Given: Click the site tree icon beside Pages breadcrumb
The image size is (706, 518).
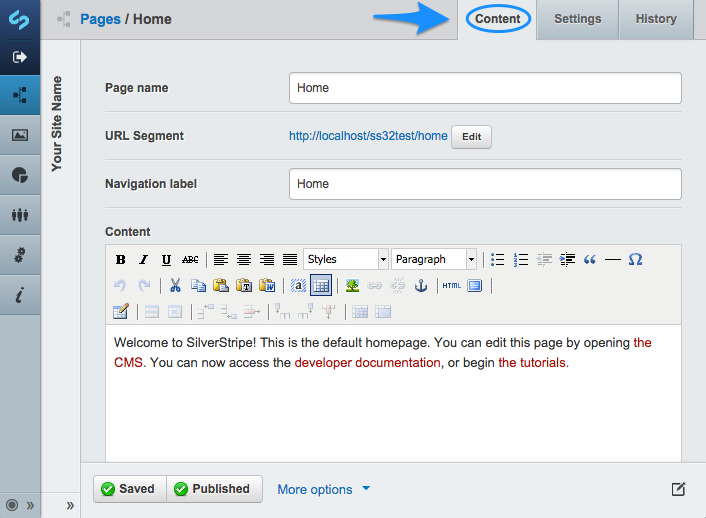Looking at the screenshot, I should tap(63, 19).
